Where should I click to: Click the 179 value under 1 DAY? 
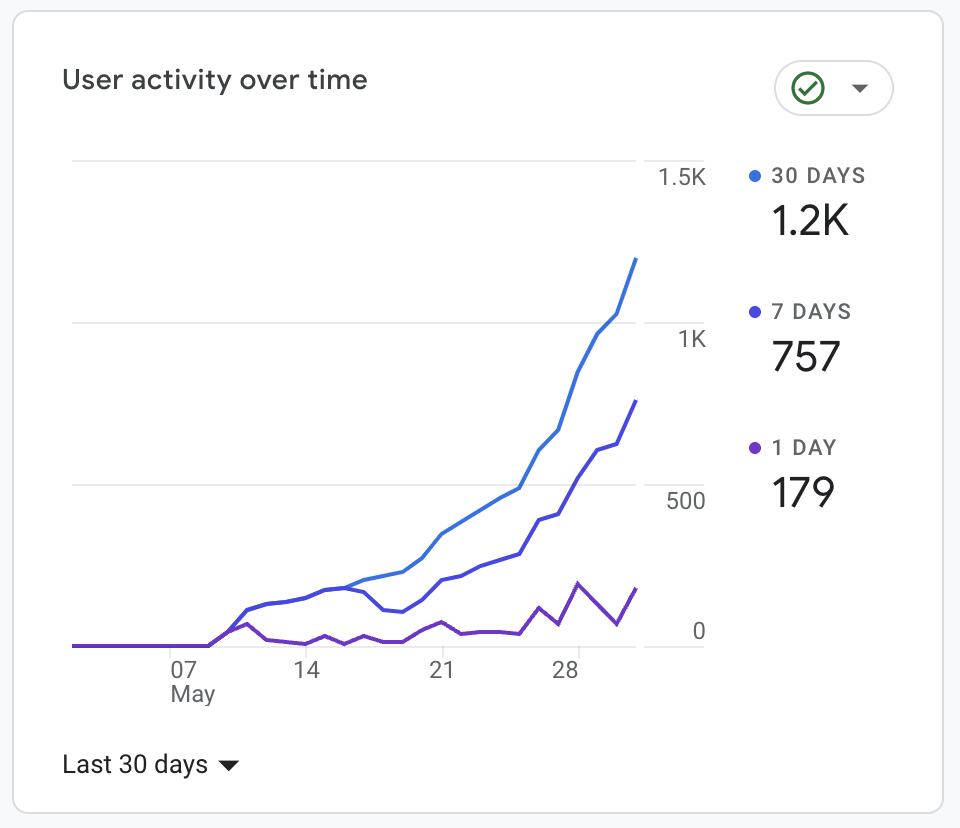coord(802,491)
